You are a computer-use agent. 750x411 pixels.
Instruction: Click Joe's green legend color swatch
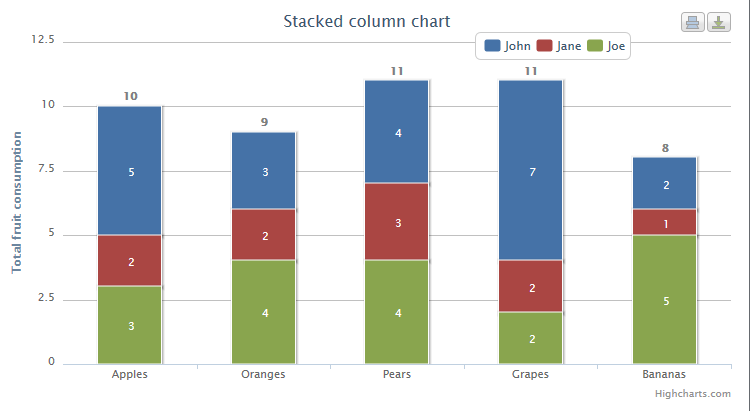tap(595, 45)
